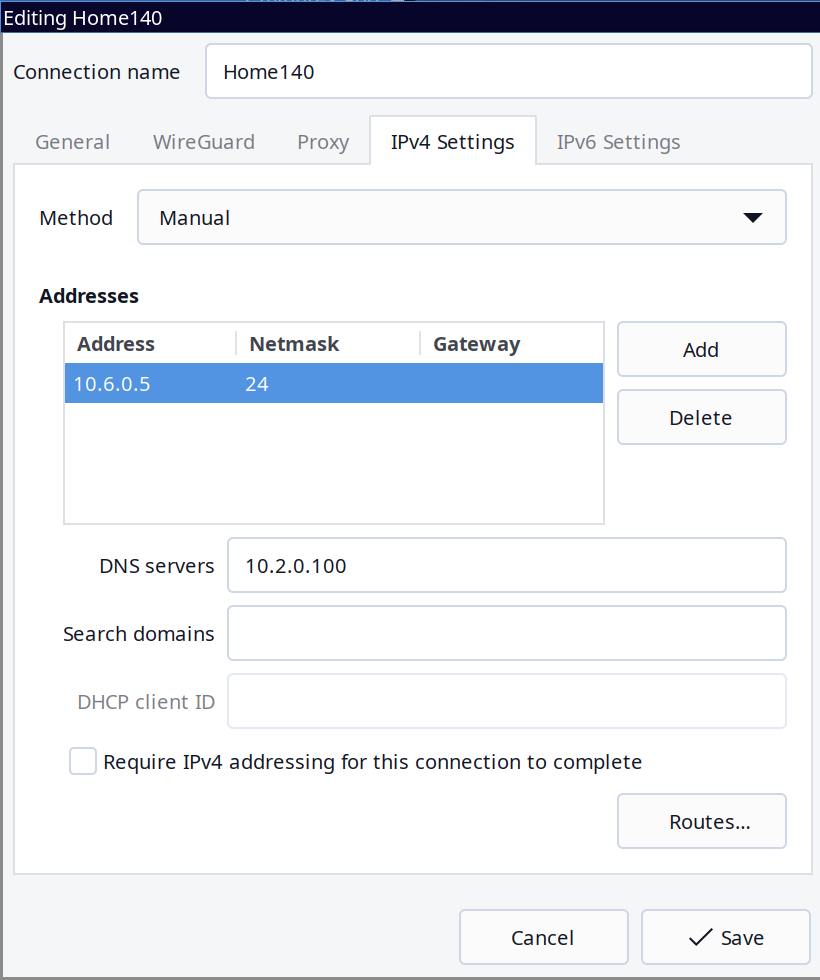The height and width of the screenshot is (980, 820).
Task: Open the WireGuard tab
Action: coord(203,142)
